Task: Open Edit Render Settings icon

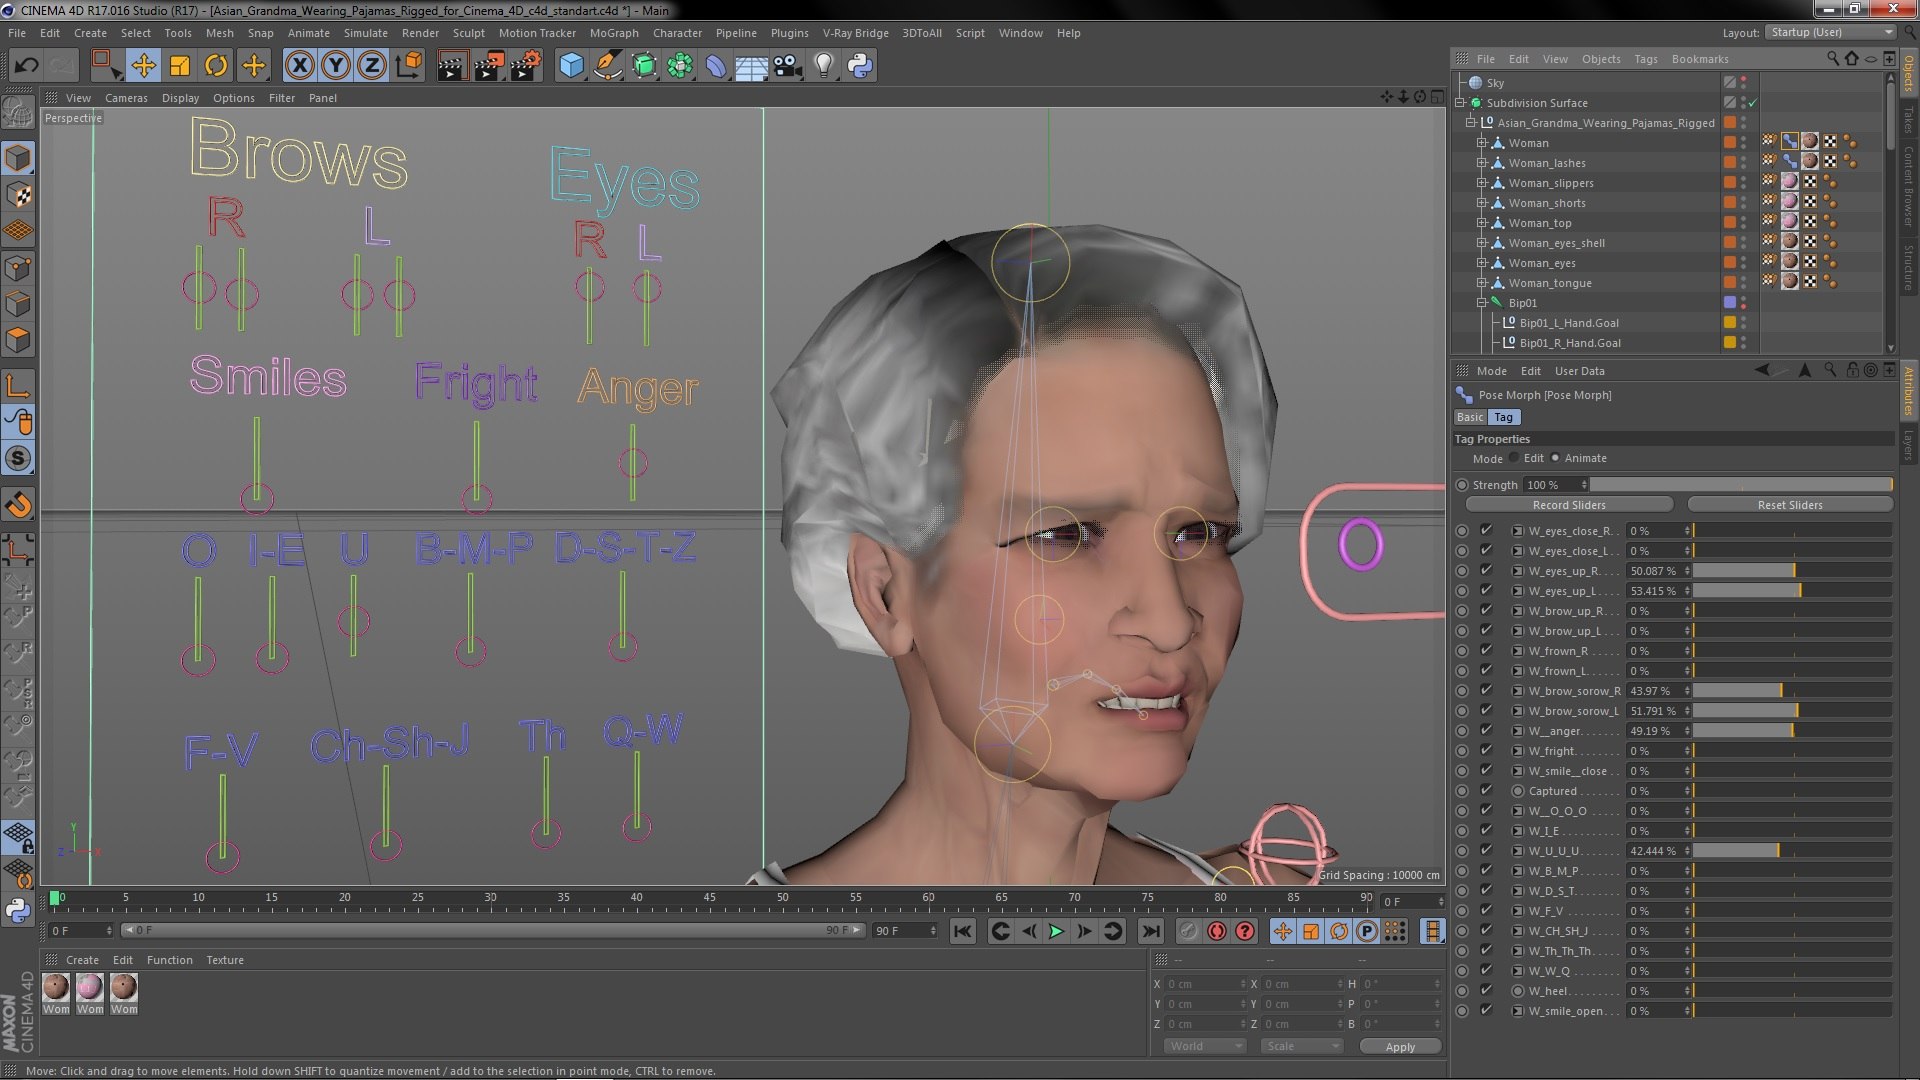Action: point(526,66)
